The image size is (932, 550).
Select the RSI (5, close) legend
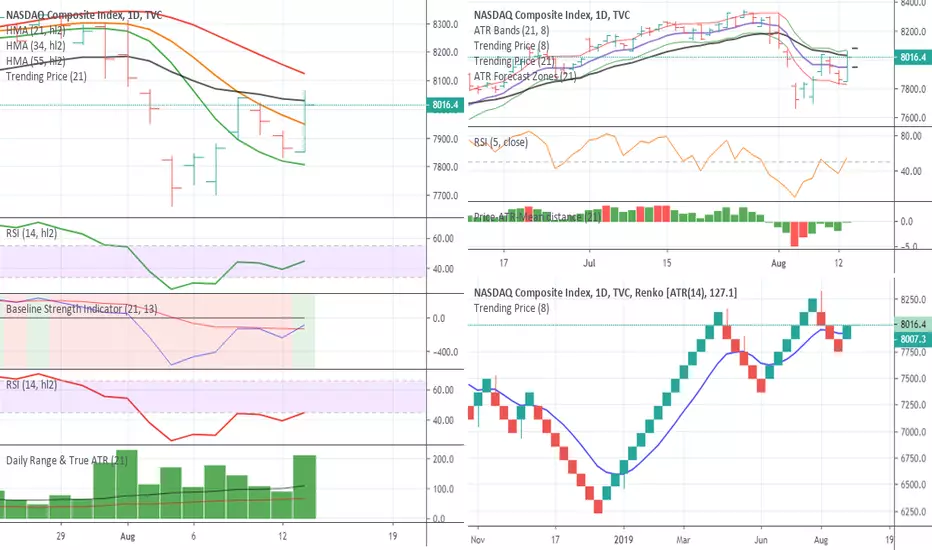[x=500, y=142]
